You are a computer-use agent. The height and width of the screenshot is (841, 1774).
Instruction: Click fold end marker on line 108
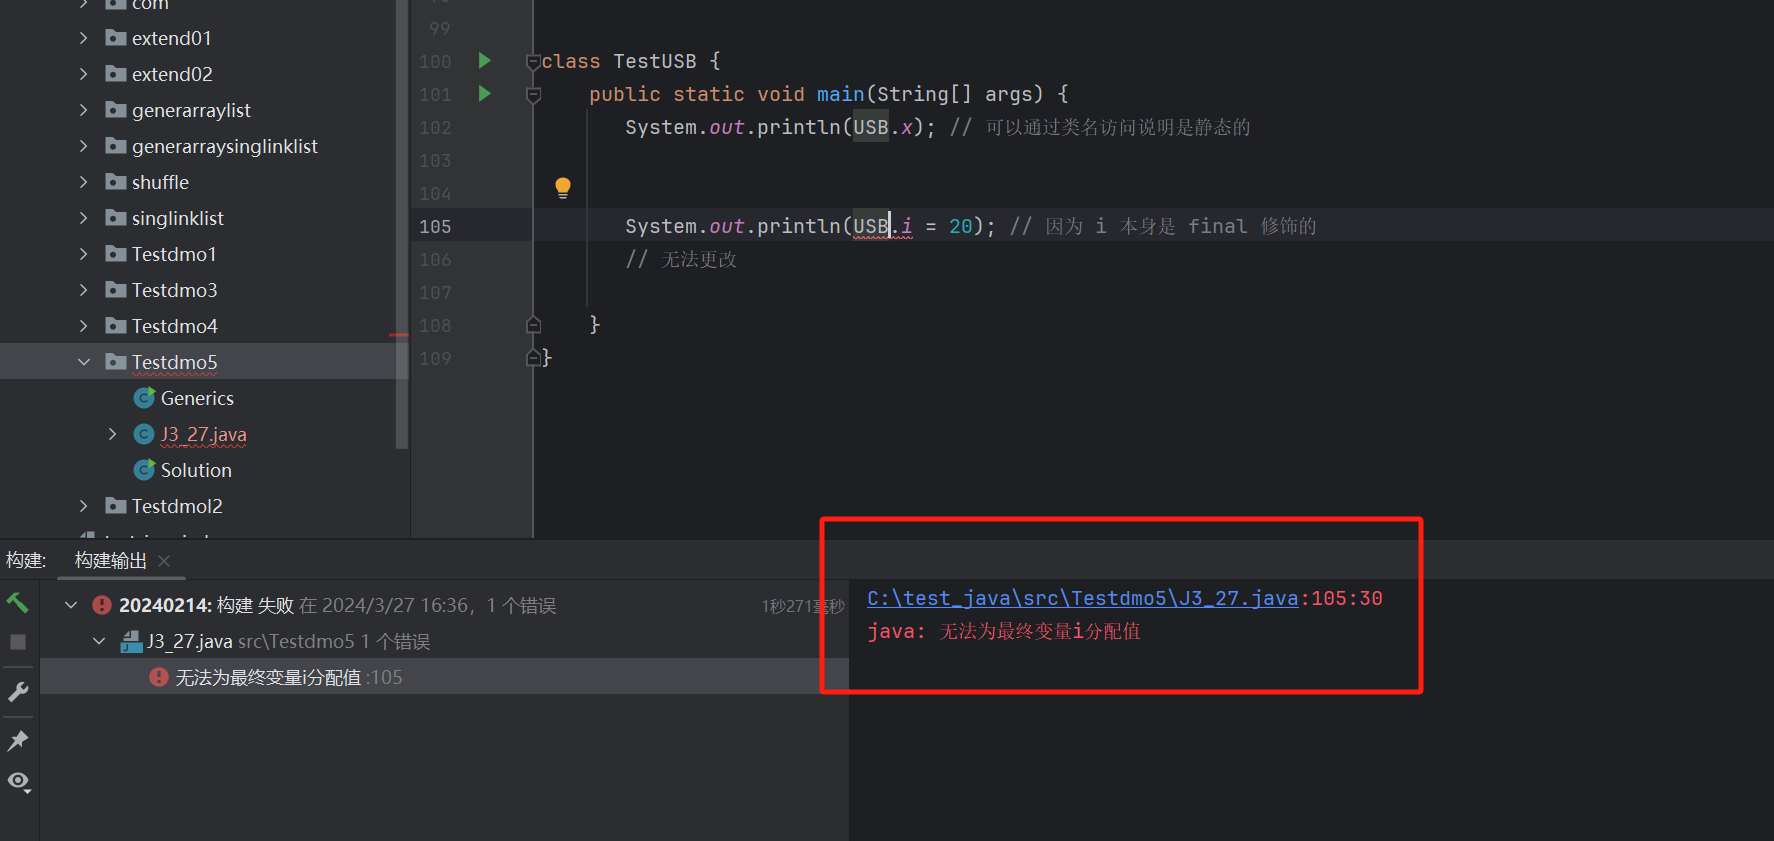(533, 325)
